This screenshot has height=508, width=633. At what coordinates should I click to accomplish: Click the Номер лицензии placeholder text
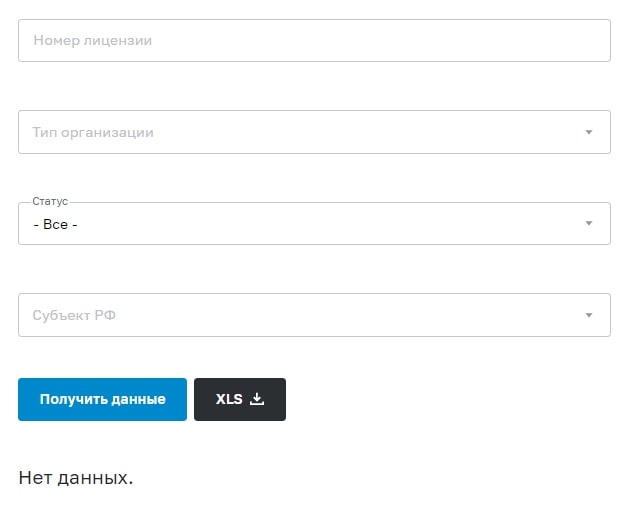(x=92, y=40)
